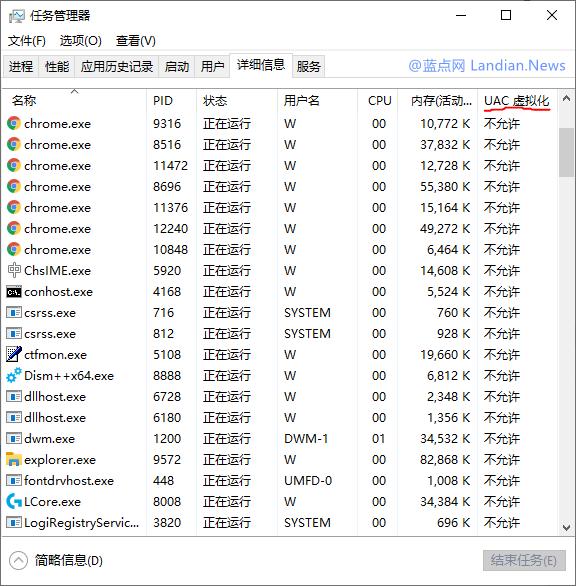Click PID 5920 of ChsIME.exe
This screenshot has height=586, width=576.
(x=167, y=270)
